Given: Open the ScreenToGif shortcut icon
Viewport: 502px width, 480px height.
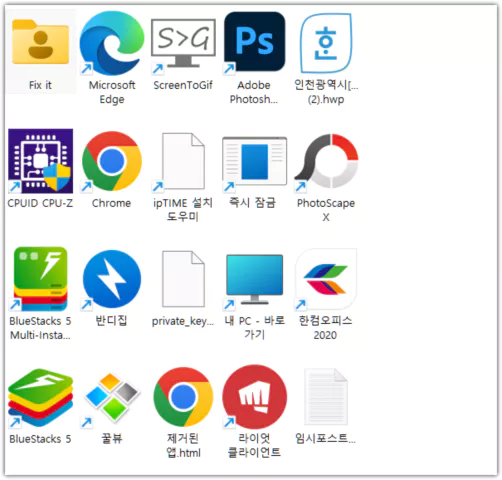Looking at the screenshot, I should coord(183,43).
